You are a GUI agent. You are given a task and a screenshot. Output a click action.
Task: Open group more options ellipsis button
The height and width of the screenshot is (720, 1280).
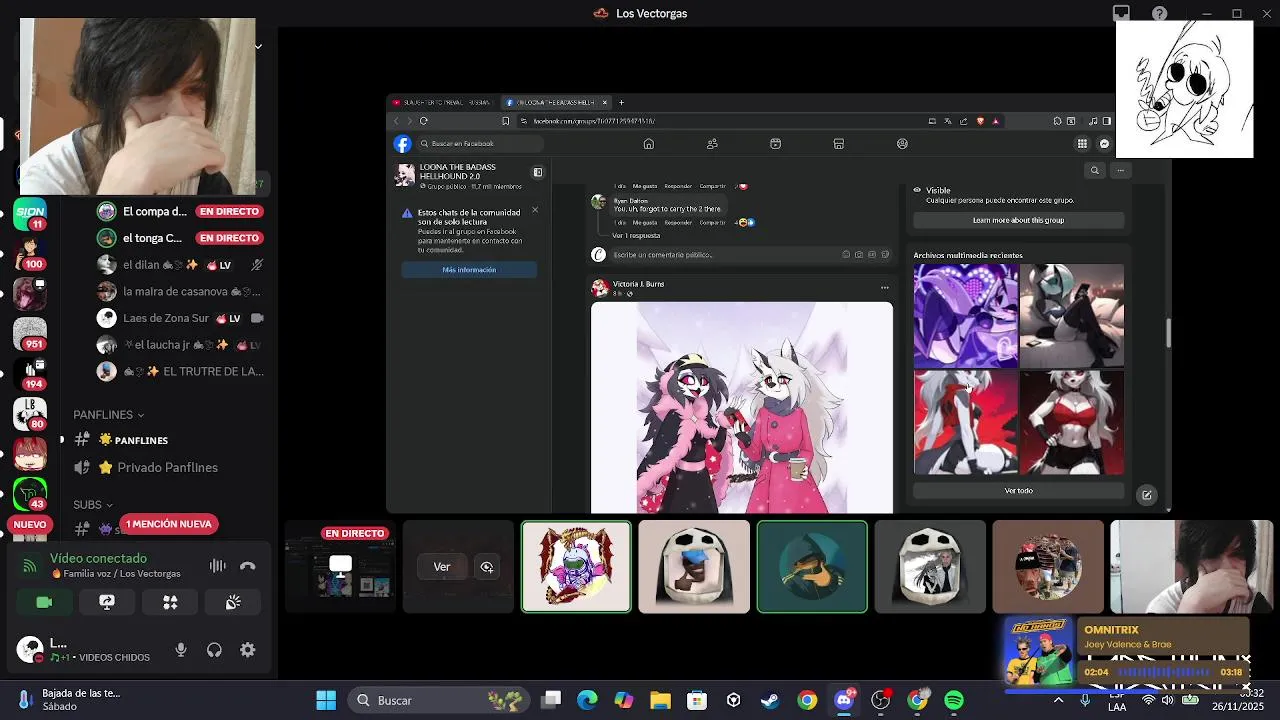click(x=1120, y=171)
